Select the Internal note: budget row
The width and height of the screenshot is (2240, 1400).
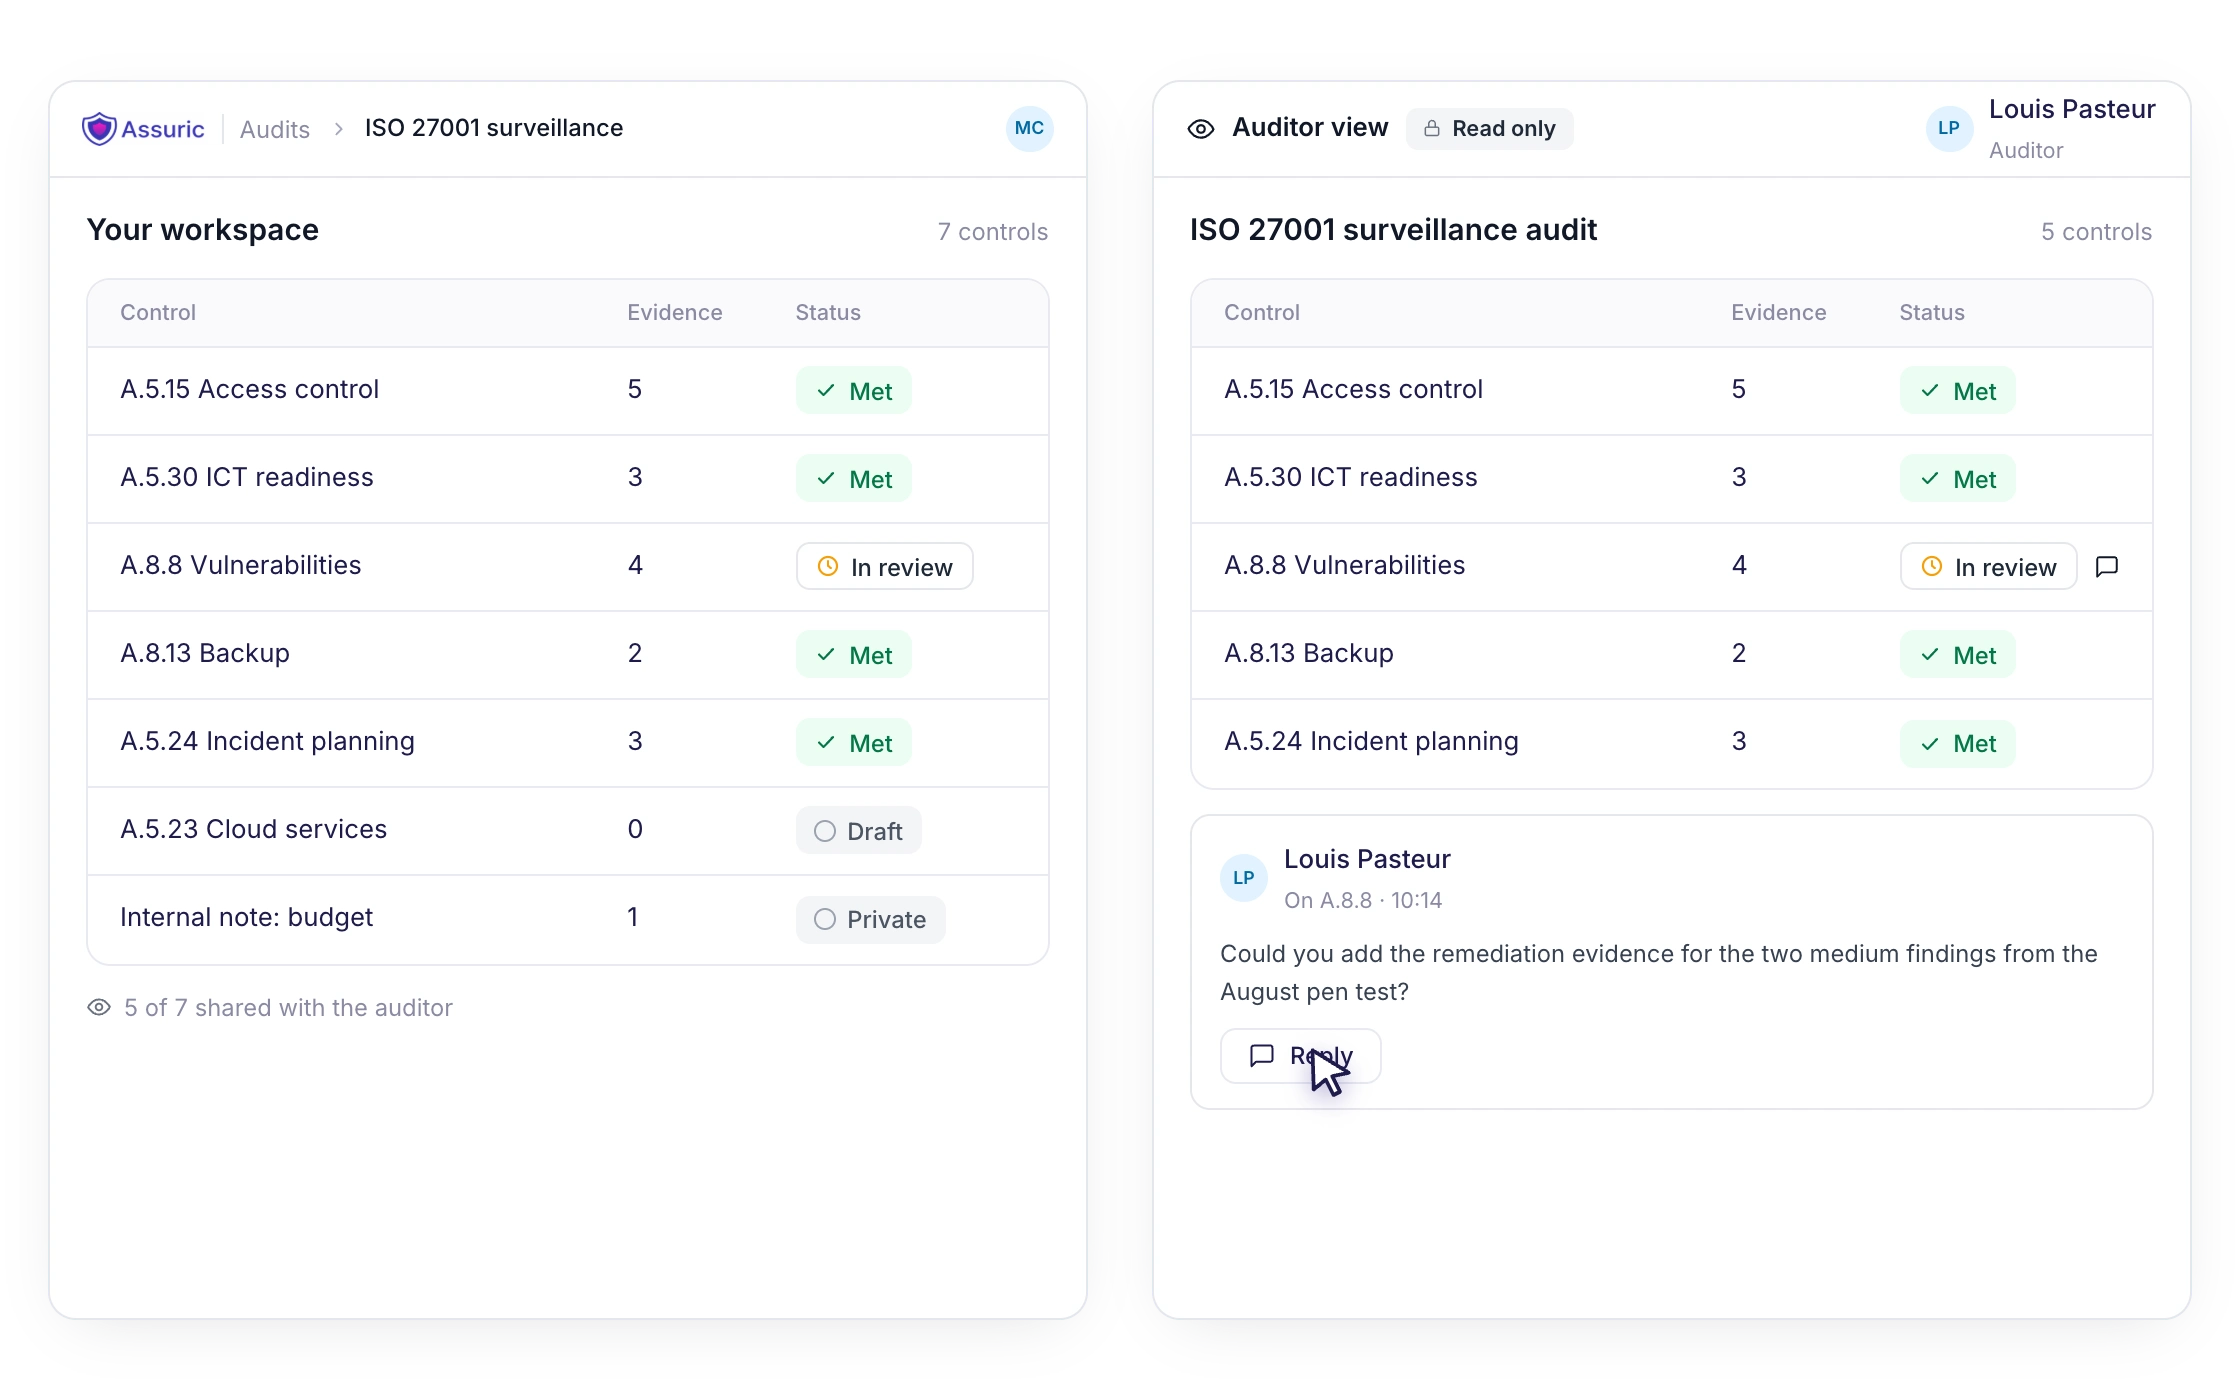(x=568, y=919)
